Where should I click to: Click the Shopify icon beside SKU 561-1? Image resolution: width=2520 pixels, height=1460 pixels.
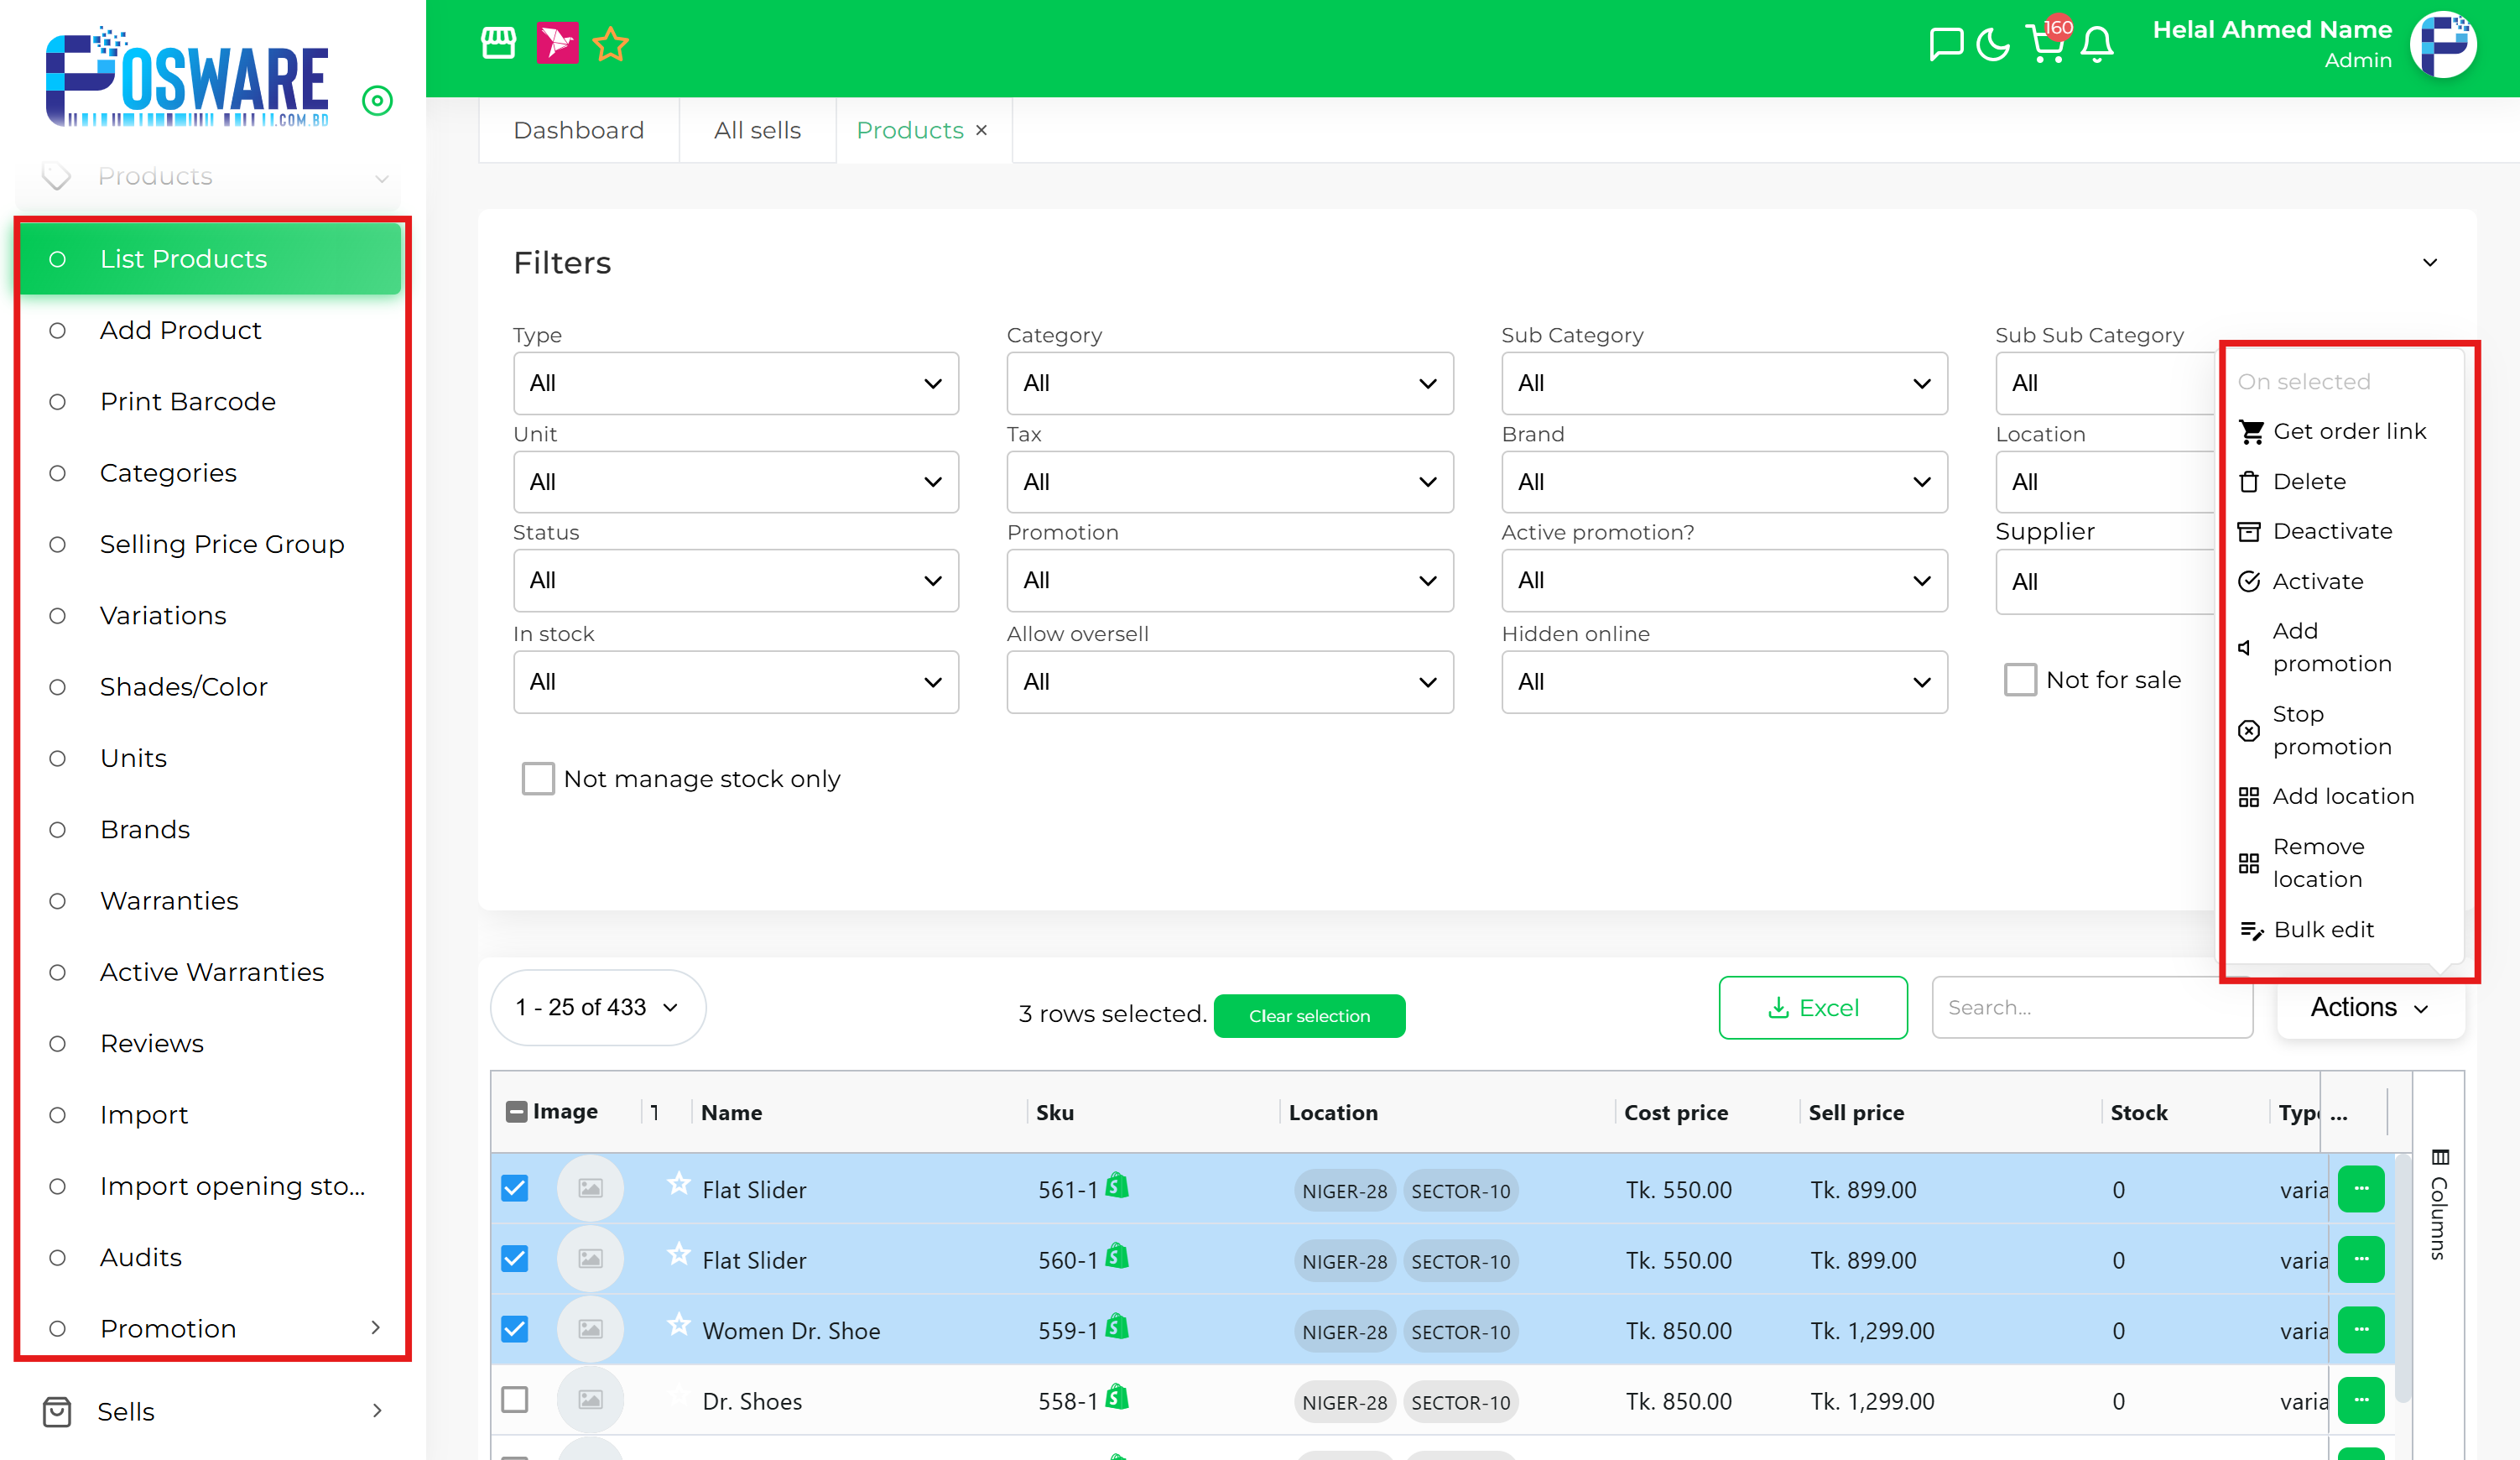pos(1118,1188)
